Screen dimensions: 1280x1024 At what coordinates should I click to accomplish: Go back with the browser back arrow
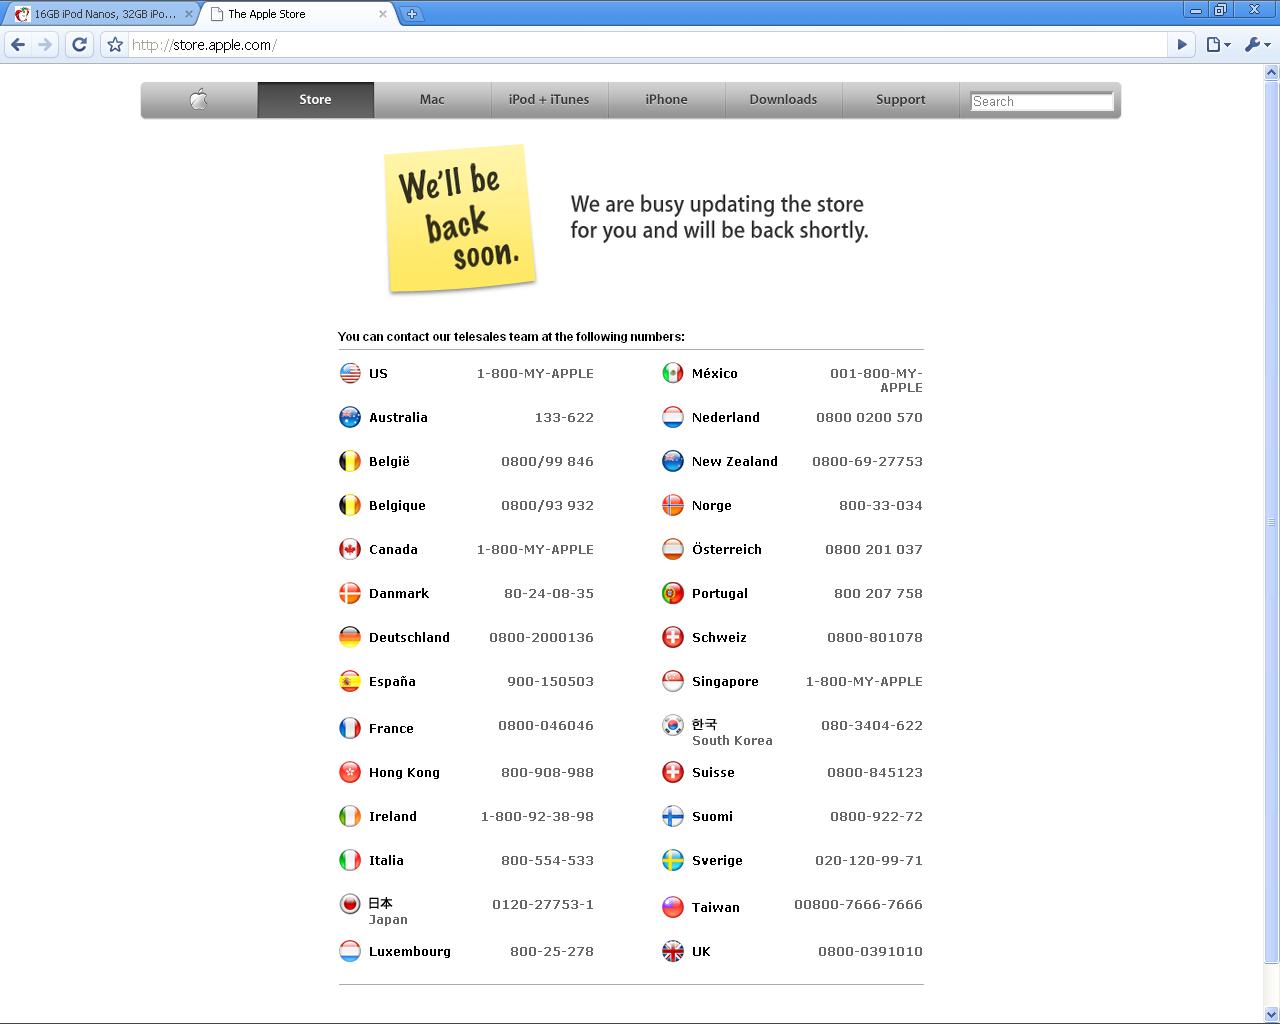pos(17,44)
